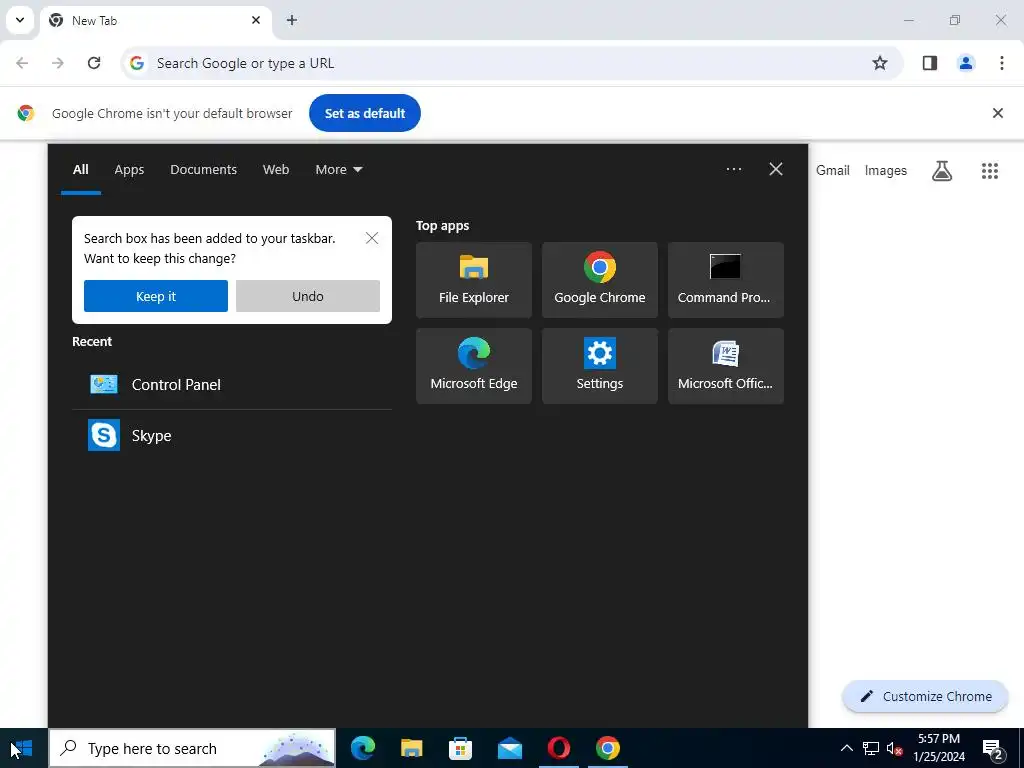
Task: Expand the More dropdown in search panel
Action: (x=338, y=170)
